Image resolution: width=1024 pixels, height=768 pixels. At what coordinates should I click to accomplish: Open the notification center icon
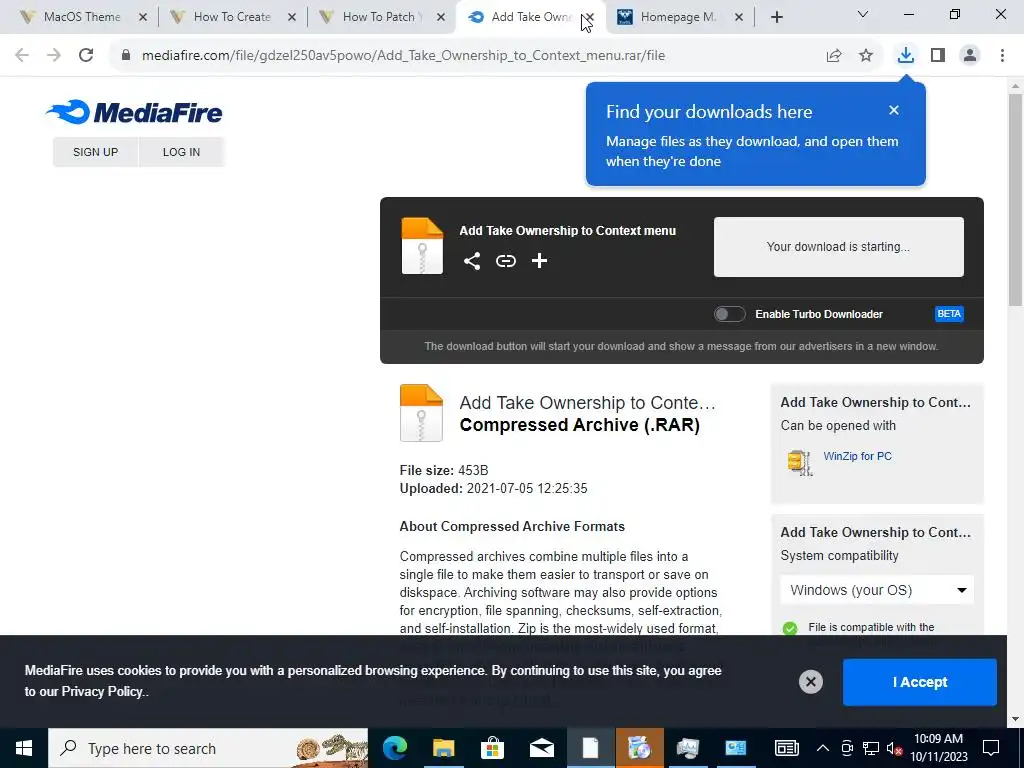pos(991,748)
